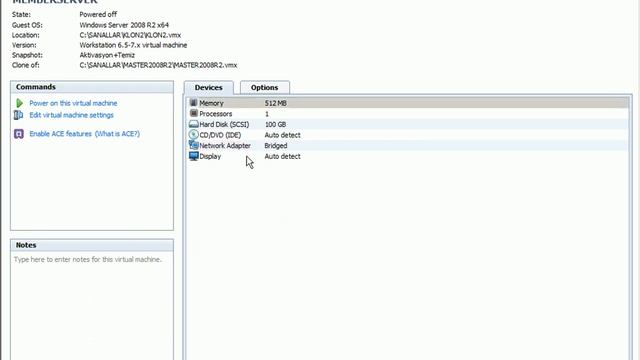Viewport: 640px width, 360px height.
Task: Click Enable ACE features link
Action: [x=60, y=134]
